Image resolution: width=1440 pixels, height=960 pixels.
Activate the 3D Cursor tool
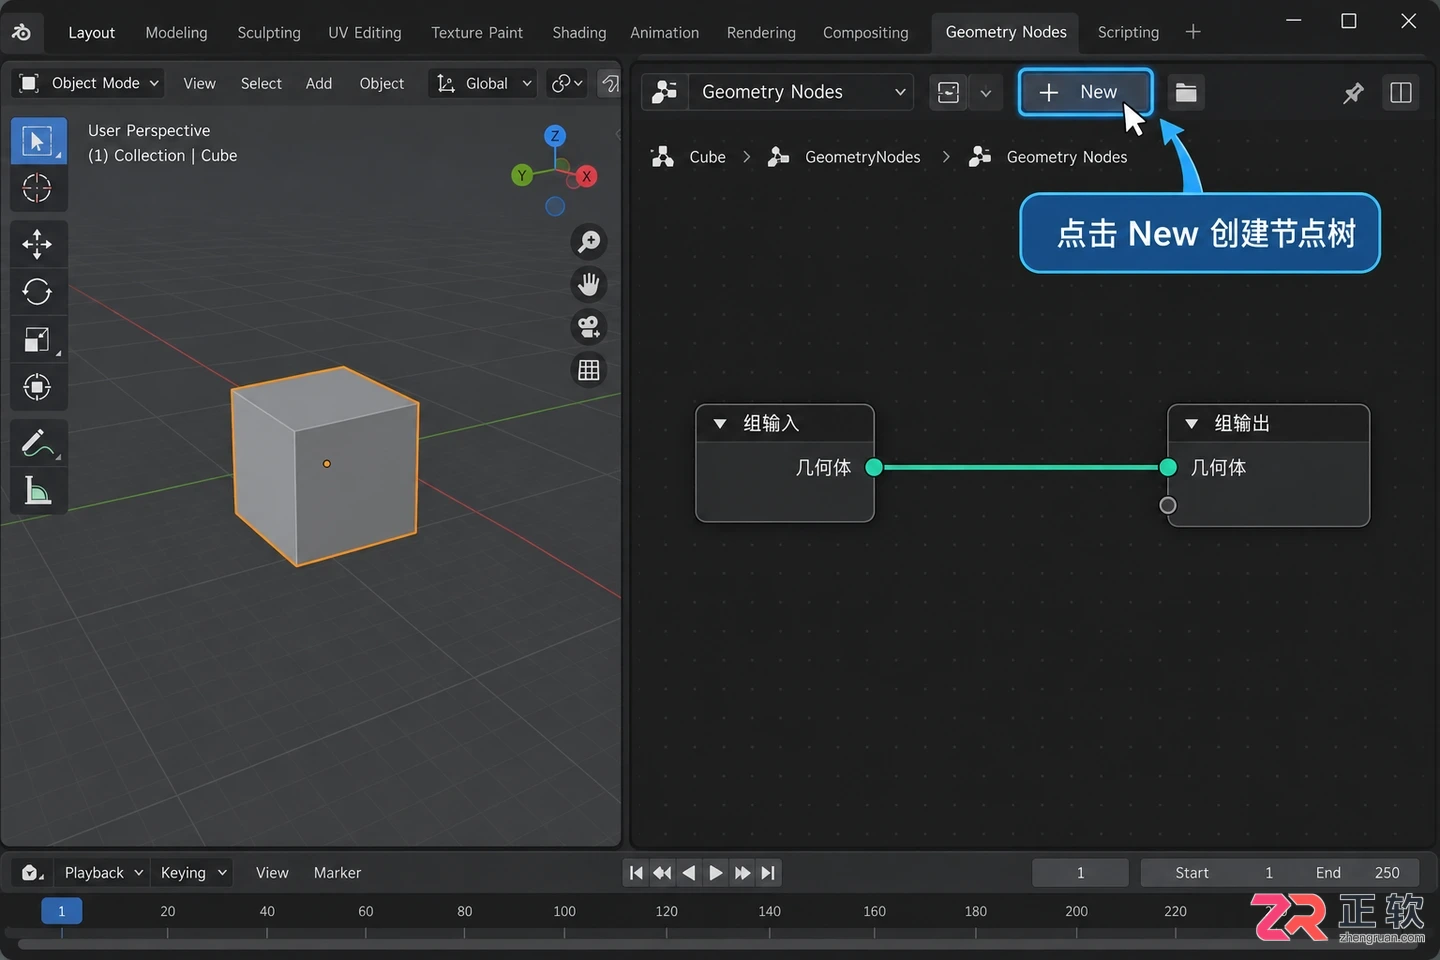coord(38,188)
